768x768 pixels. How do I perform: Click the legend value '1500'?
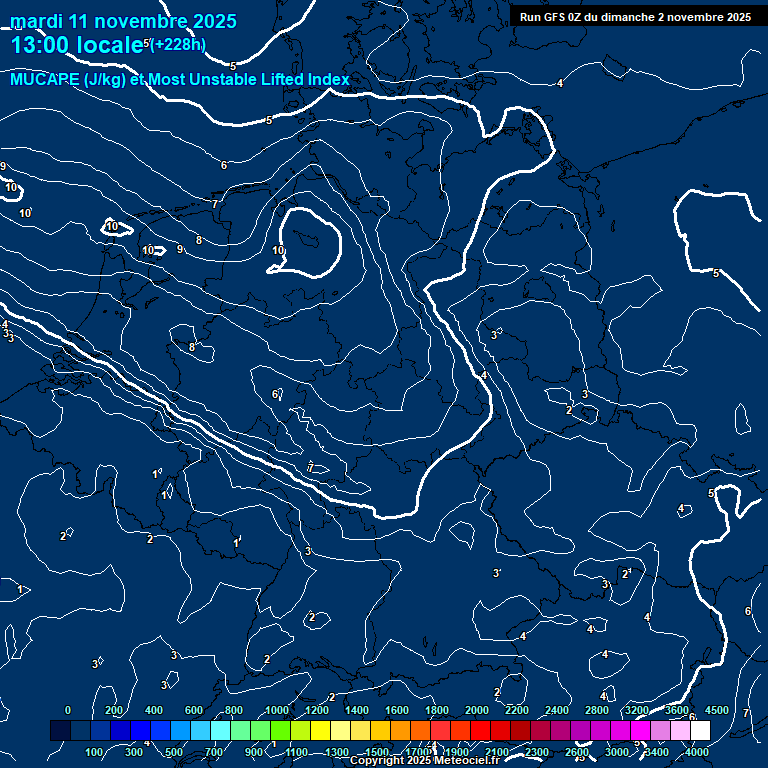(x=377, y=752)
